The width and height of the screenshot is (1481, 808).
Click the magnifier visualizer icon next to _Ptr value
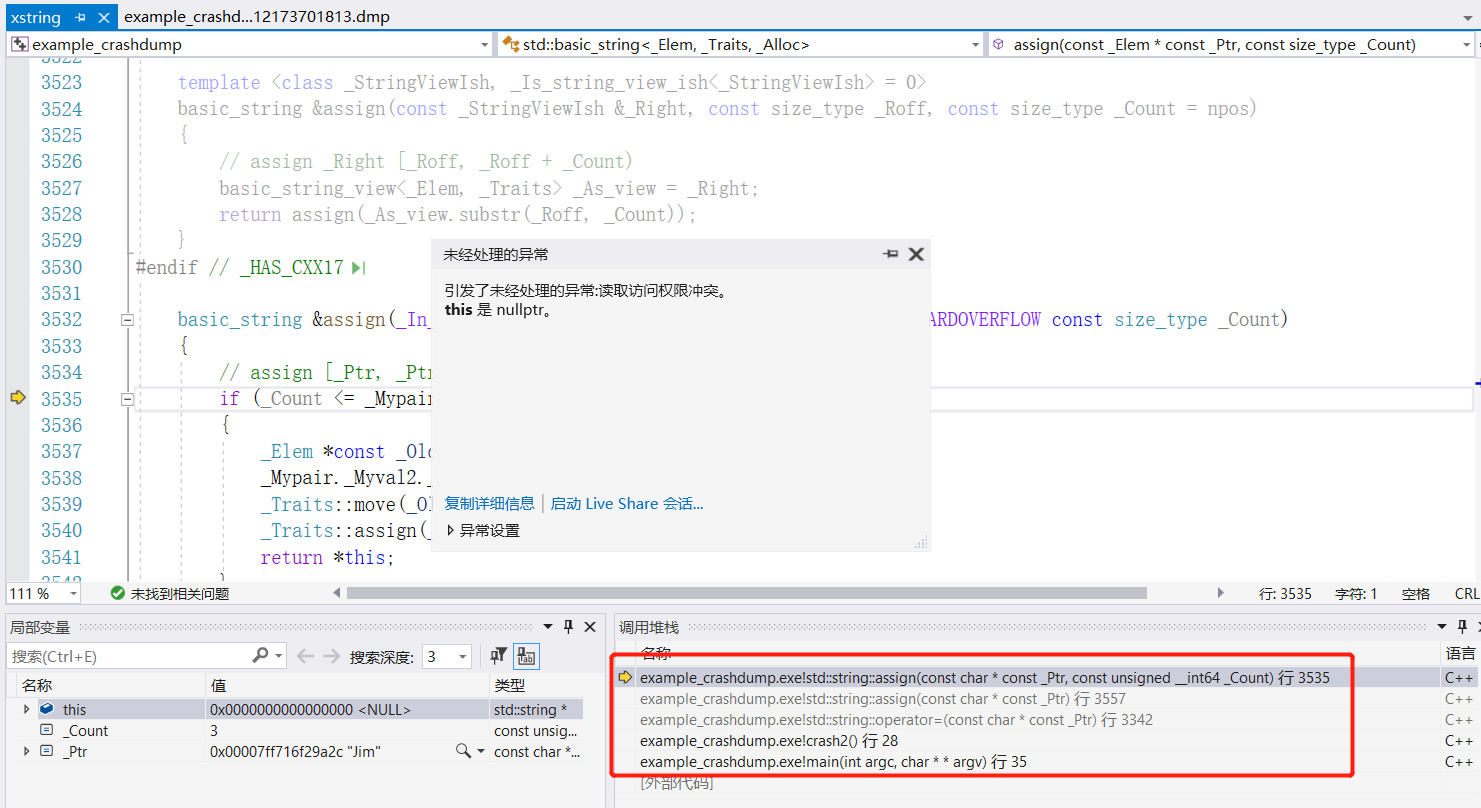[462, 750]
